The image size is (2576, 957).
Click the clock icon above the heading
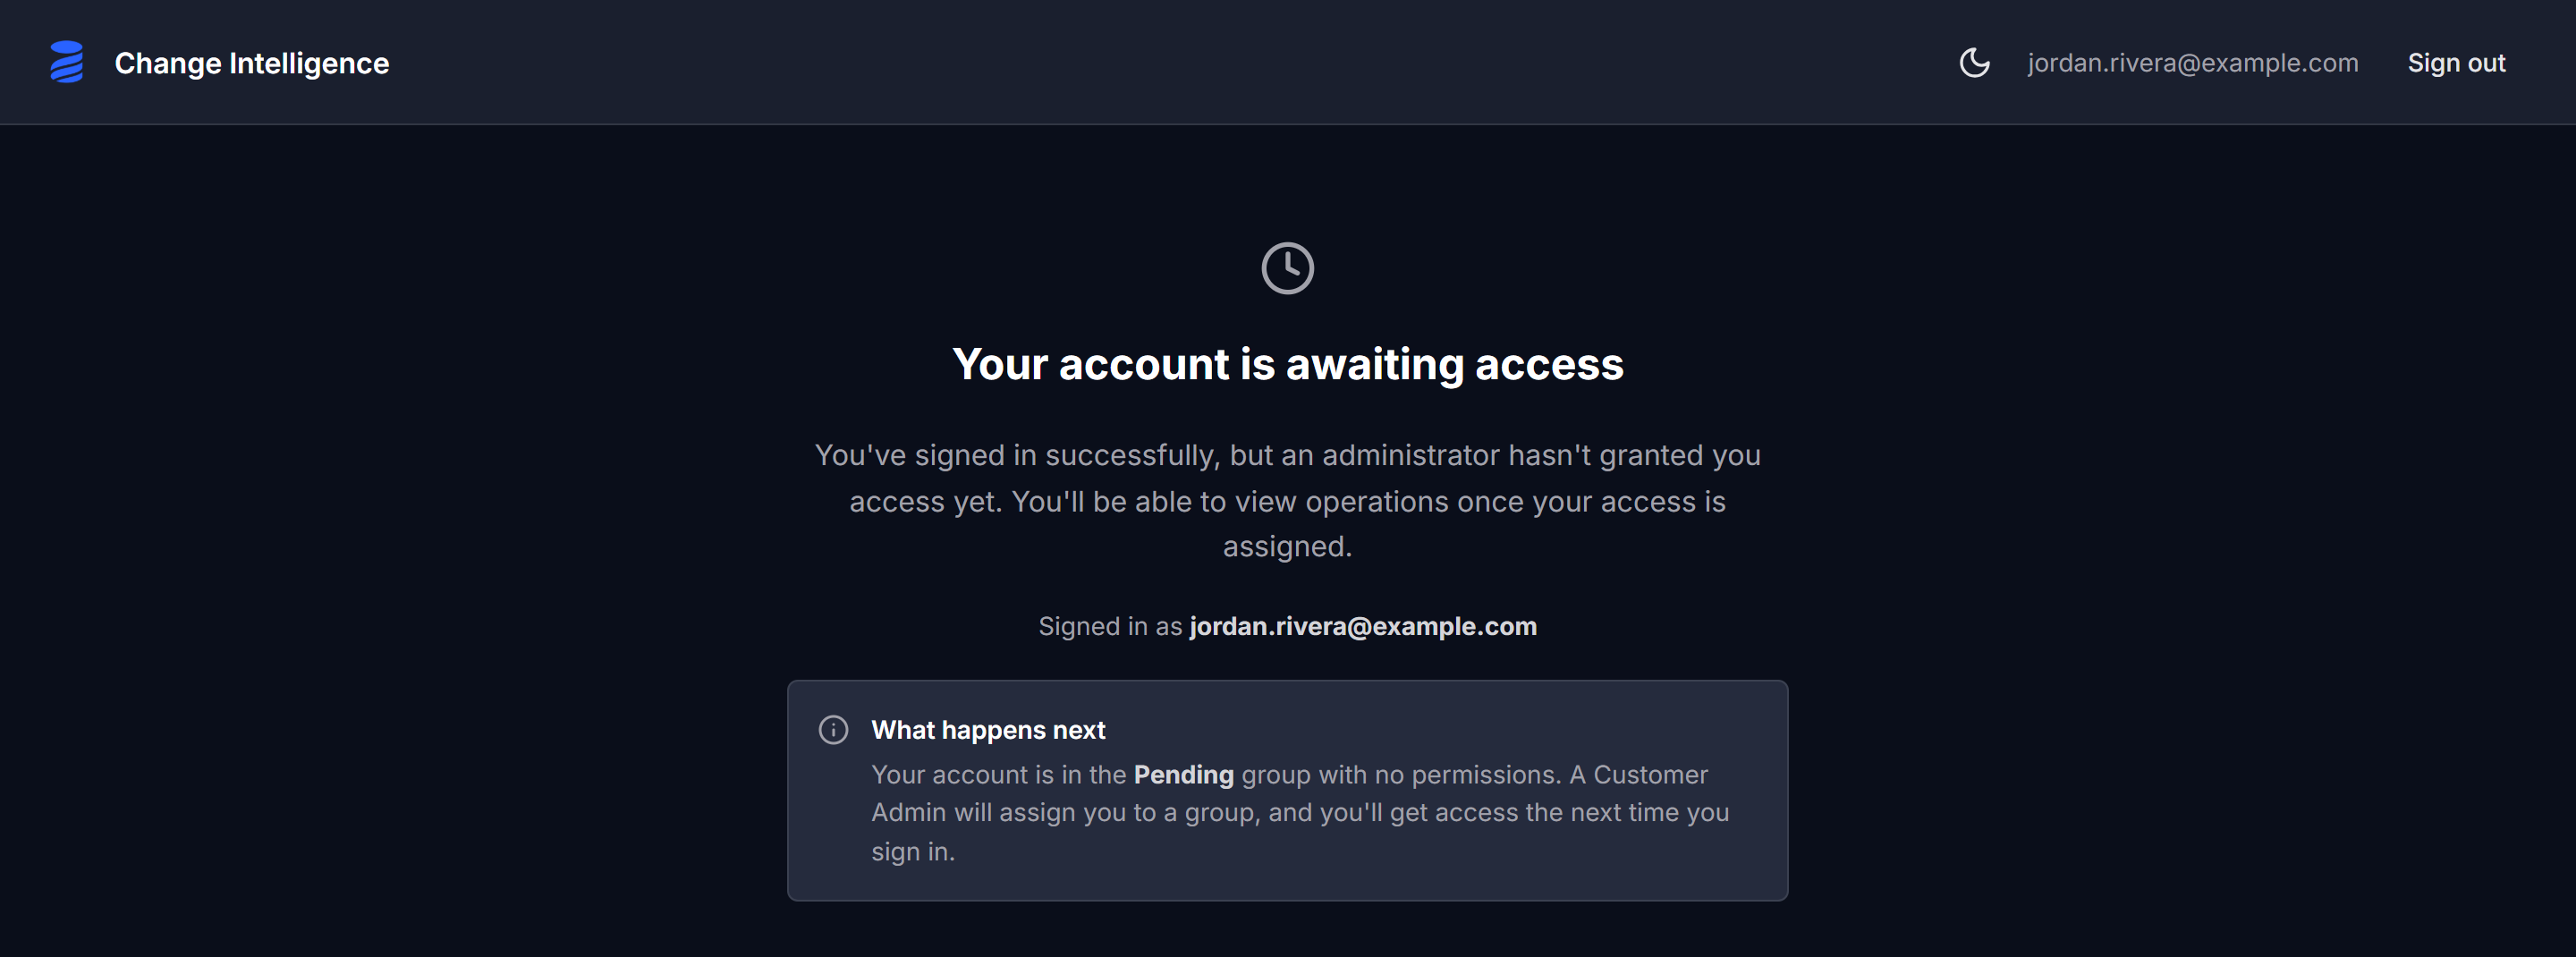click(x=1287, y=268)
